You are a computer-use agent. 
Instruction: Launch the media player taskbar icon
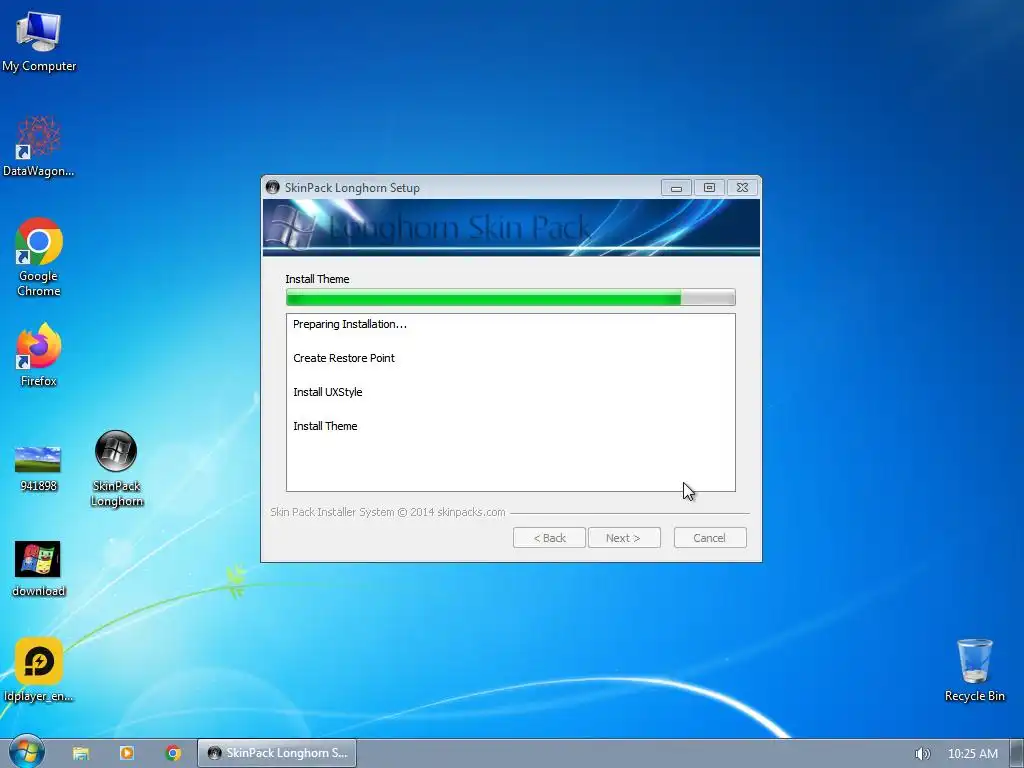[127, 753]
